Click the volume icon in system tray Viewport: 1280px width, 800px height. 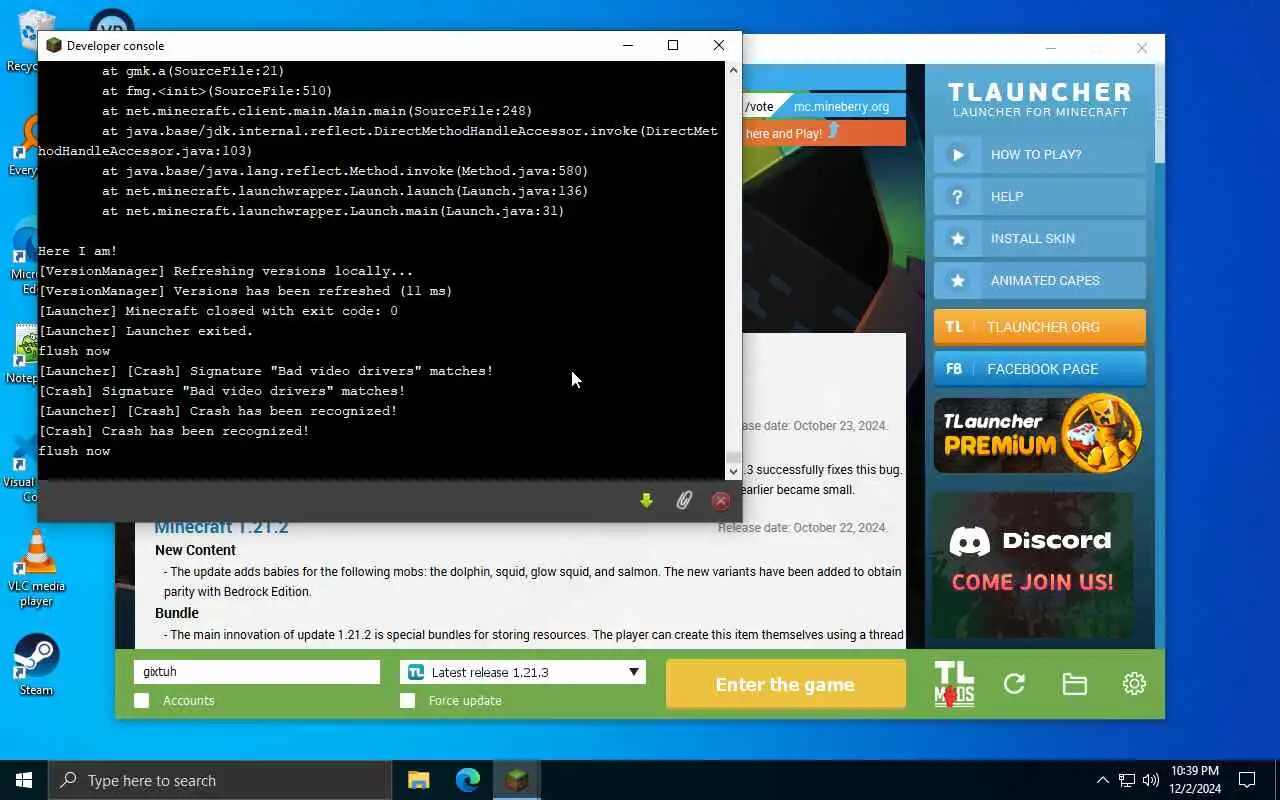coord(1151,780)
